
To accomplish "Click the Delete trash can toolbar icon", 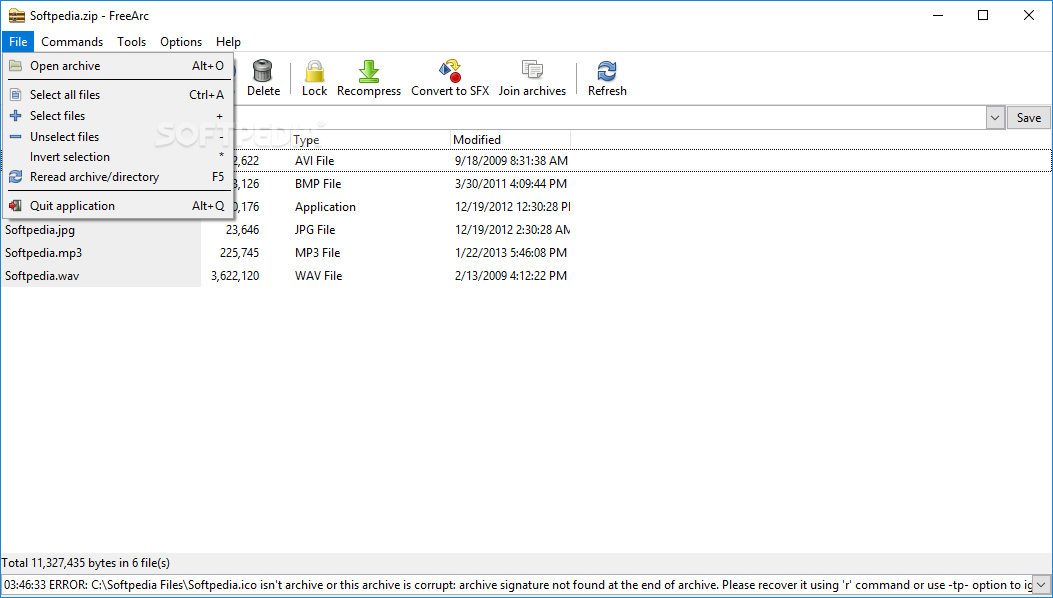I will [263, 71].
